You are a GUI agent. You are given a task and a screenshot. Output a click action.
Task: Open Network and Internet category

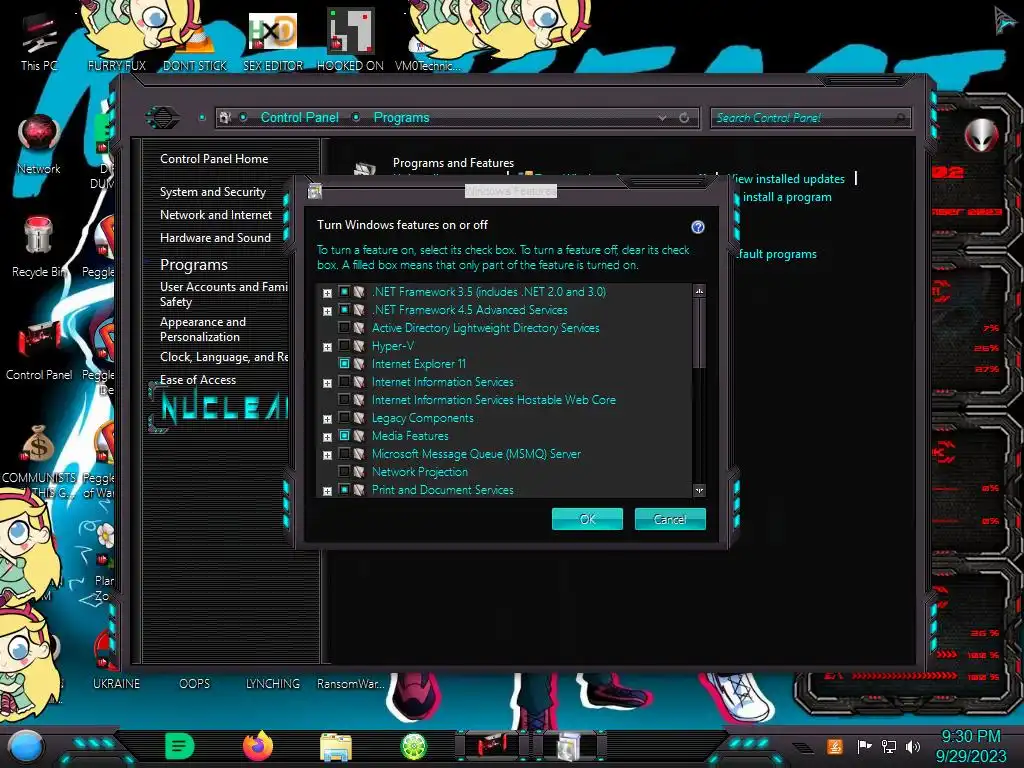click(216, 215)
